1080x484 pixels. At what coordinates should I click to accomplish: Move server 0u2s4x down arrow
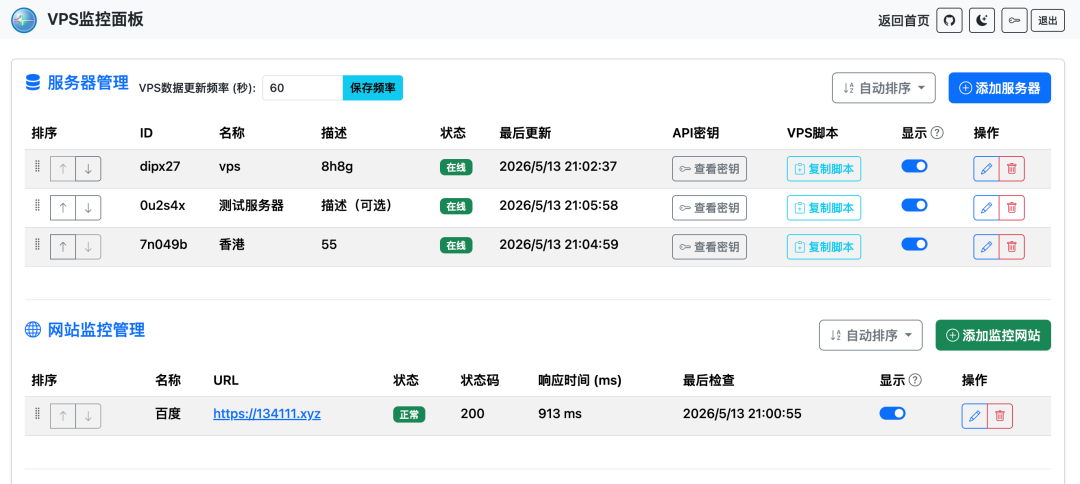[x=88, y=207]
